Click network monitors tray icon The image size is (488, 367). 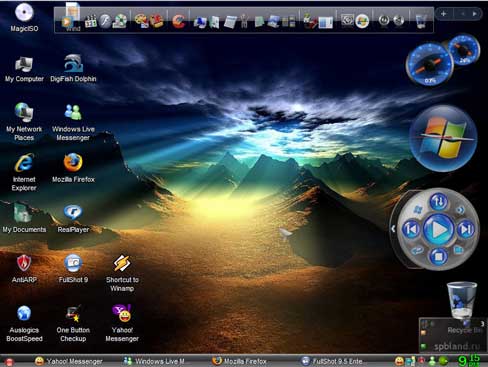[x=411, y=361]
